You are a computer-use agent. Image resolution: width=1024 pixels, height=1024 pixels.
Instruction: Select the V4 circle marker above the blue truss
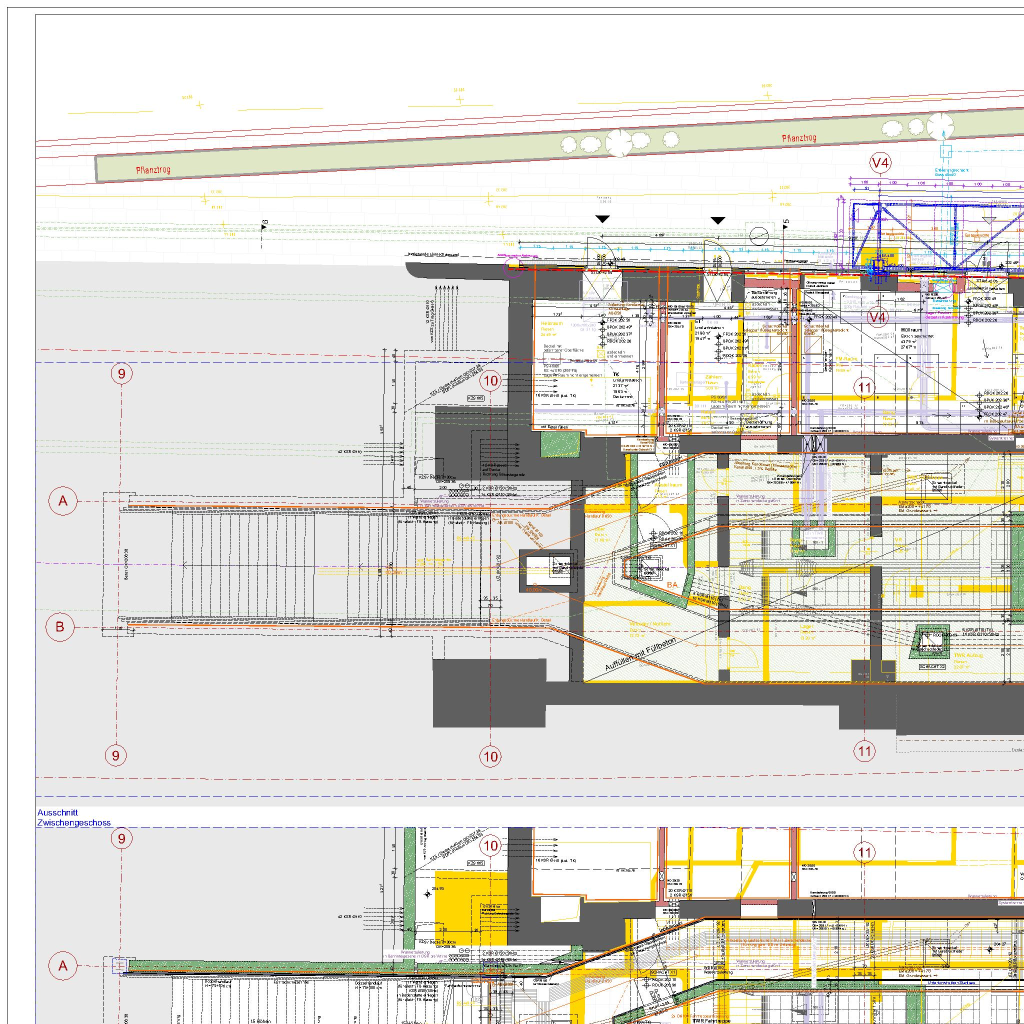[880, 163]
